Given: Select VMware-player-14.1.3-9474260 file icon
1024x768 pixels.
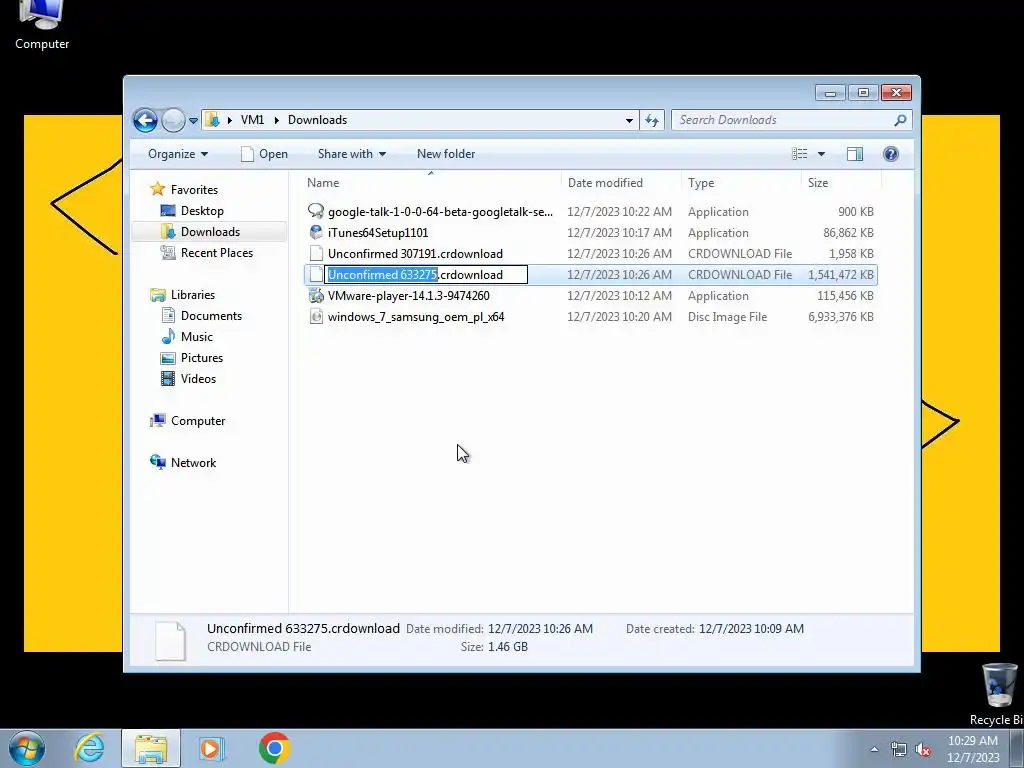Looking at the screenshot, I should pos(316,296).
